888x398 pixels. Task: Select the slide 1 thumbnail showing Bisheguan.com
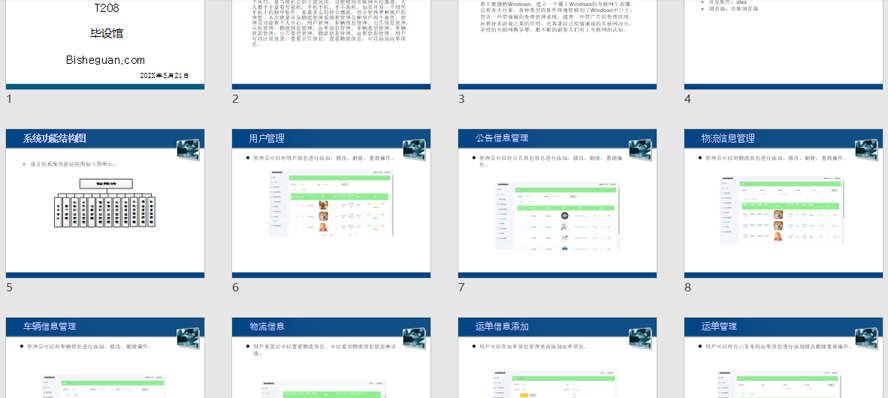tap(105, 45)
